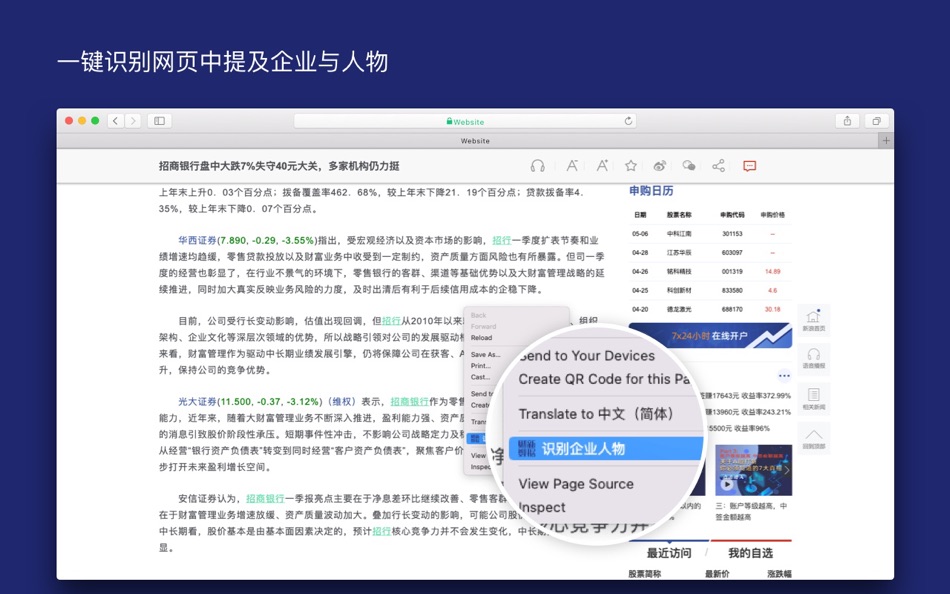Viewport: 950px width, 594px height.
Task: Open the 华西证券 stock link
Action: click(198, 241)
